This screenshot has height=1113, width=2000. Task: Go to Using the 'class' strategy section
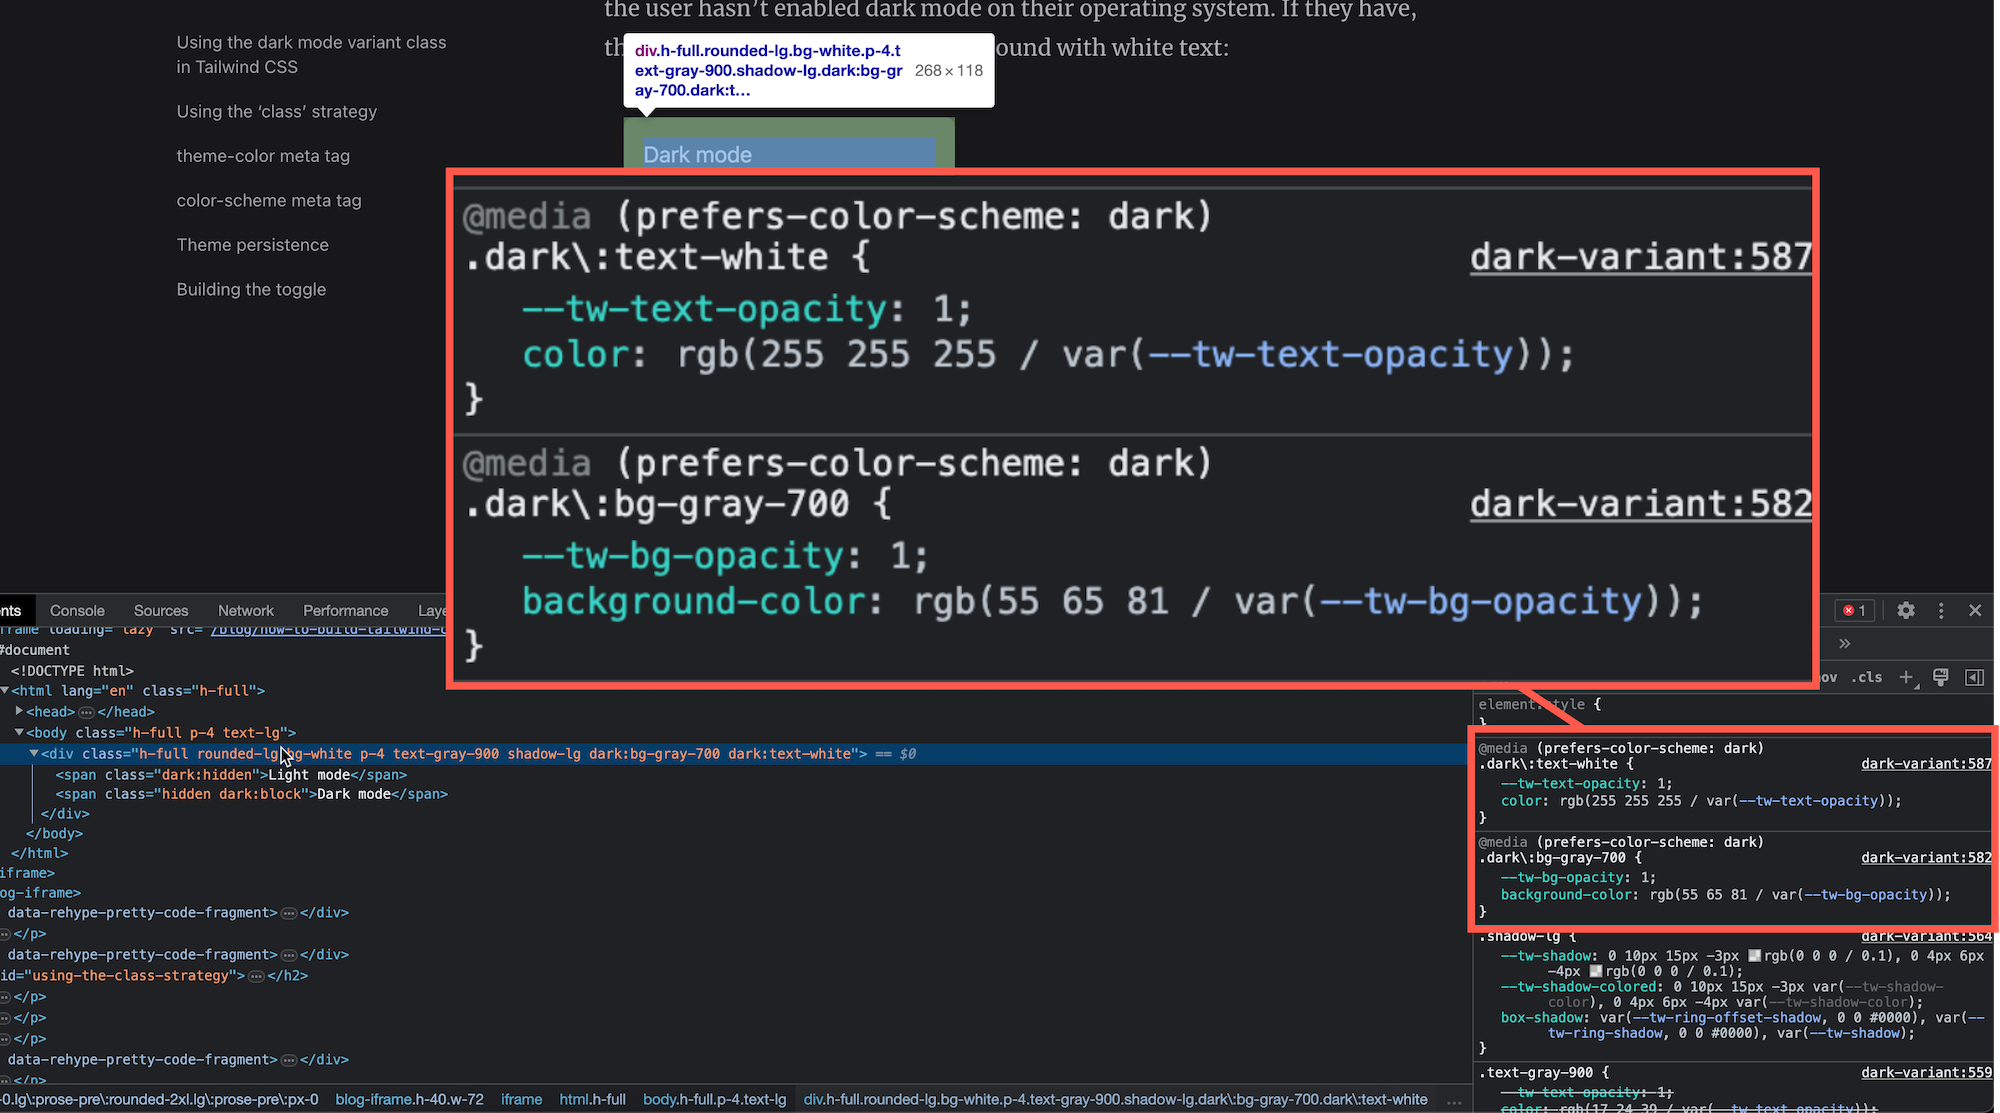(277, 112)
